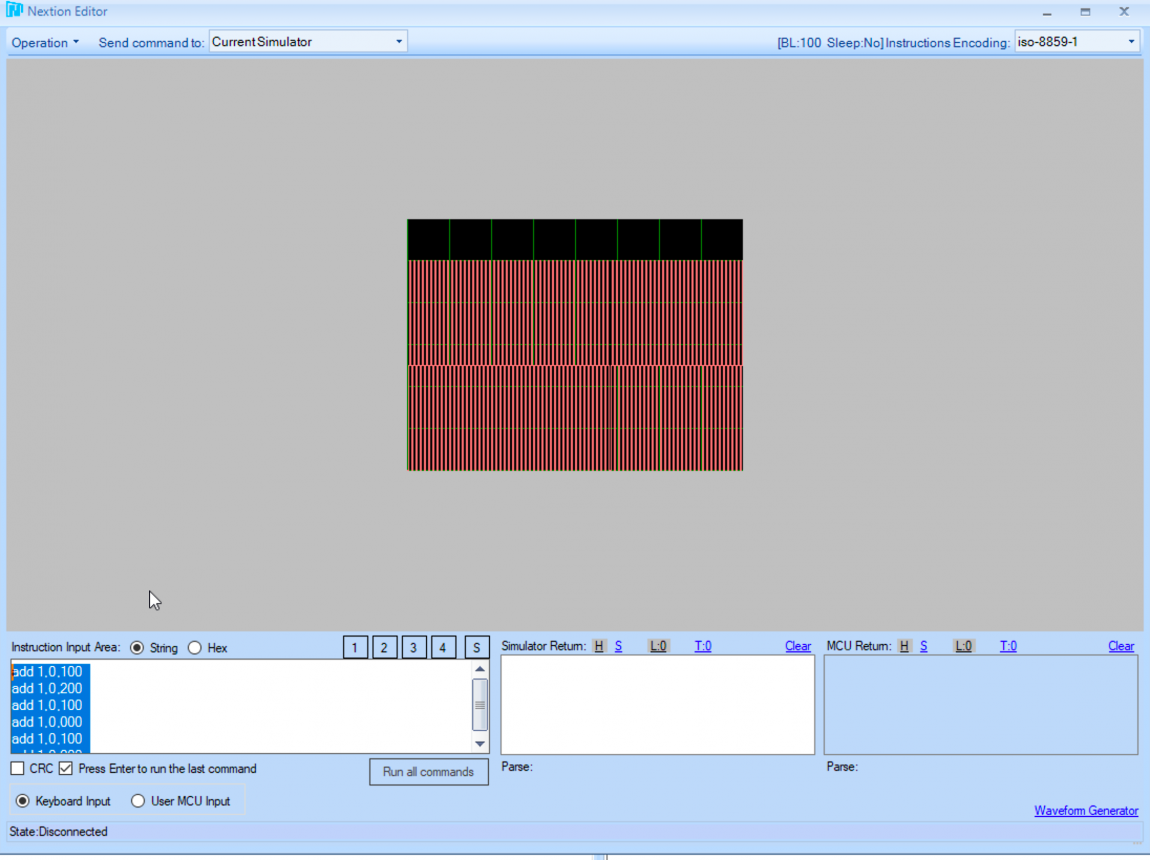The height and width of the screenshot is (860, 1150).
Task: Clear the Simulator Return output
Action: coord(797,646)
